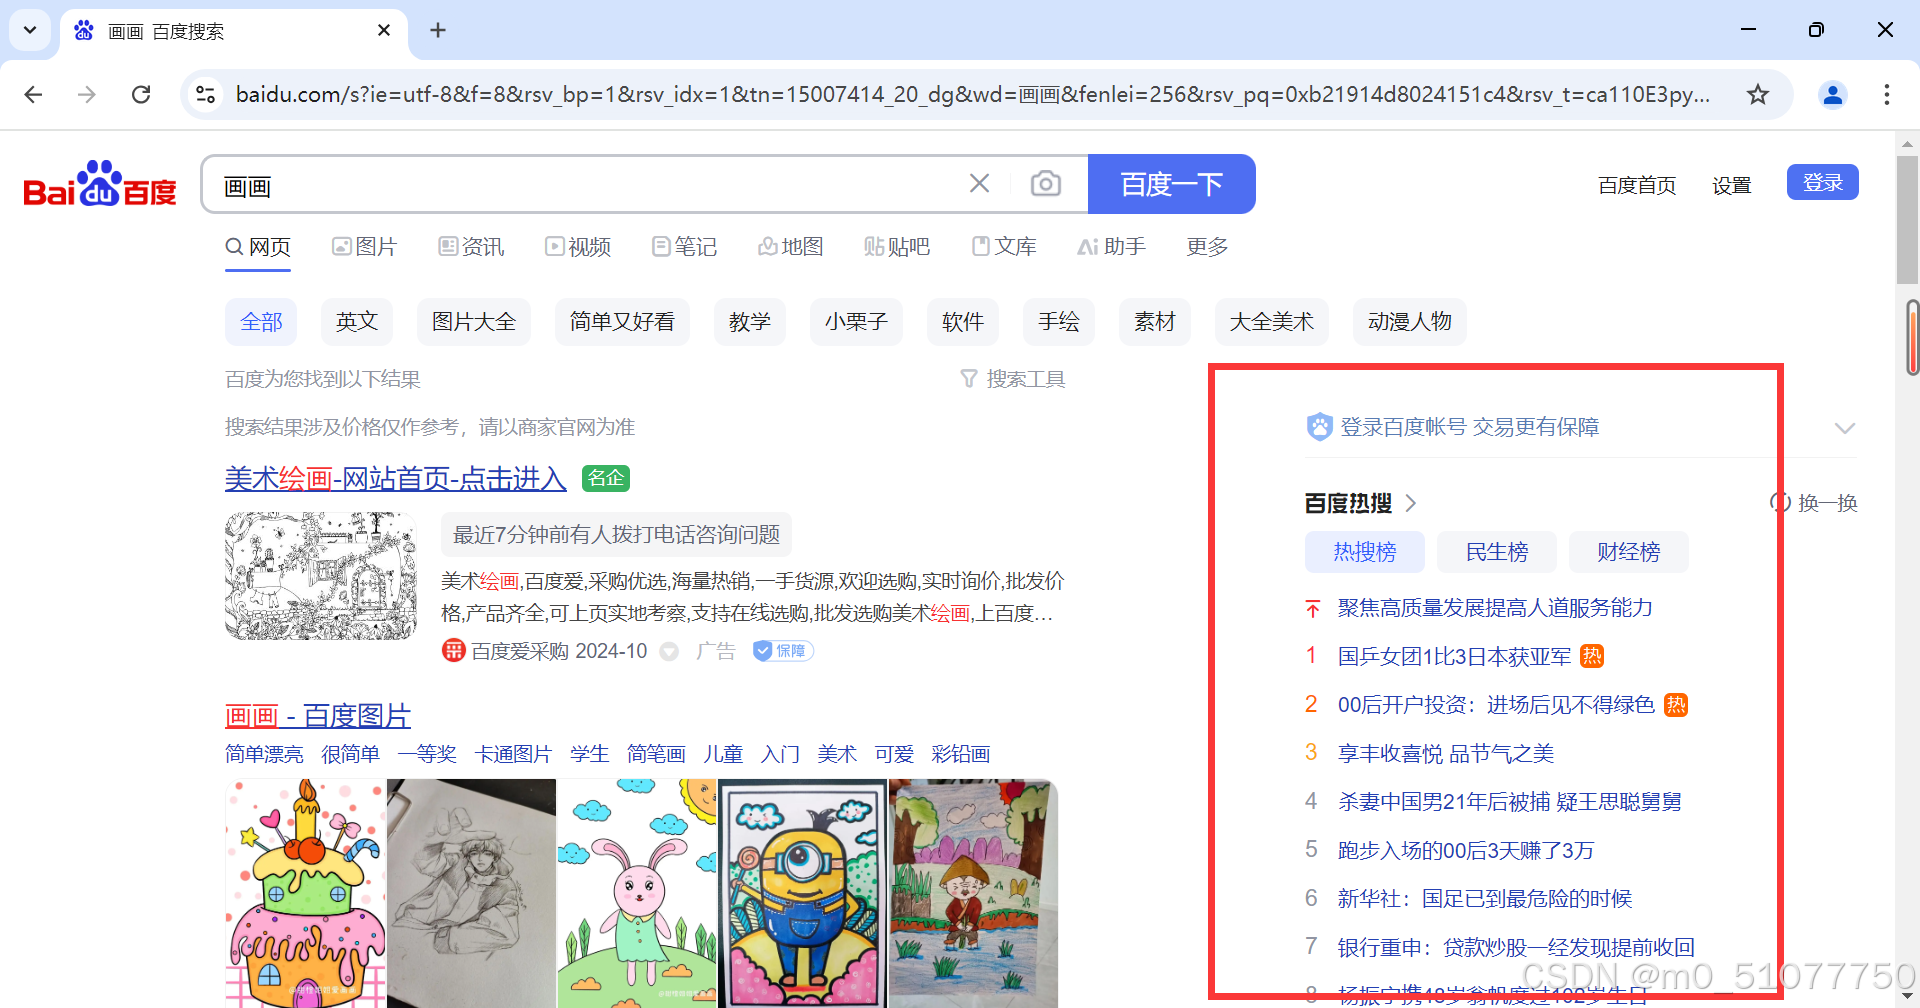Expand 百度热搜 with its arrow

[1411, 503]
